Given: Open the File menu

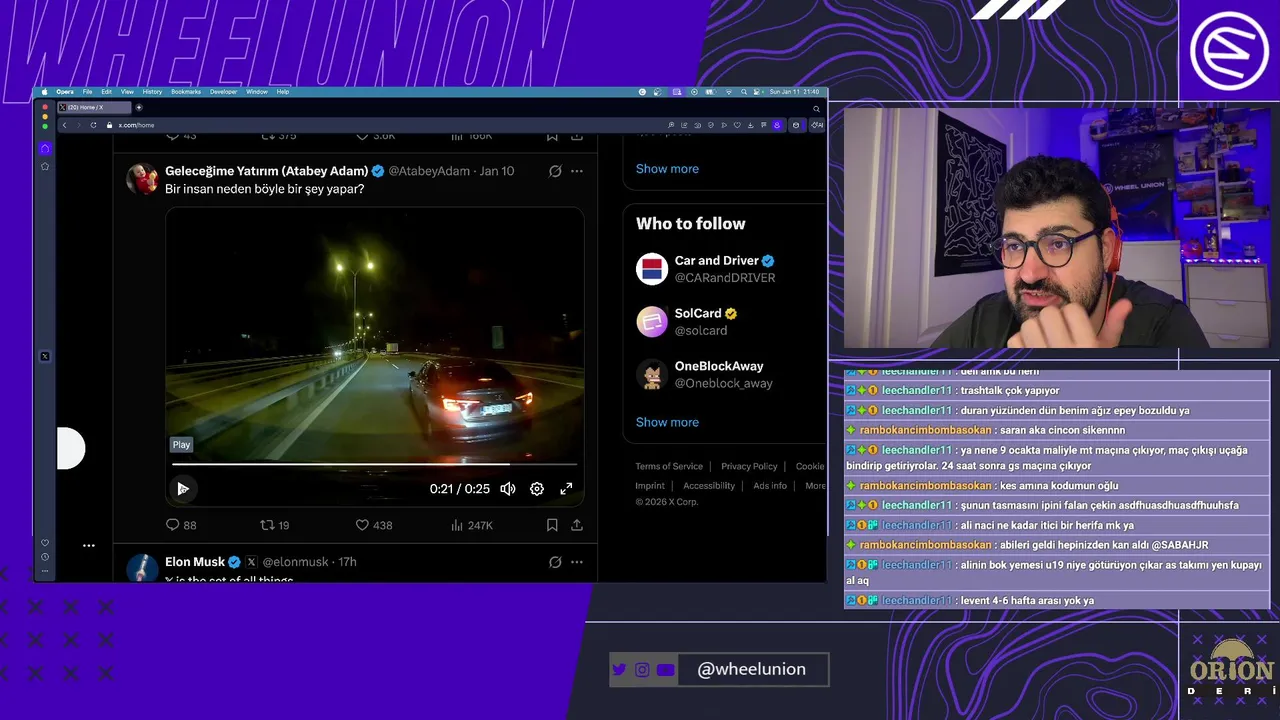Looking at the screenshot, I should 87,92.
